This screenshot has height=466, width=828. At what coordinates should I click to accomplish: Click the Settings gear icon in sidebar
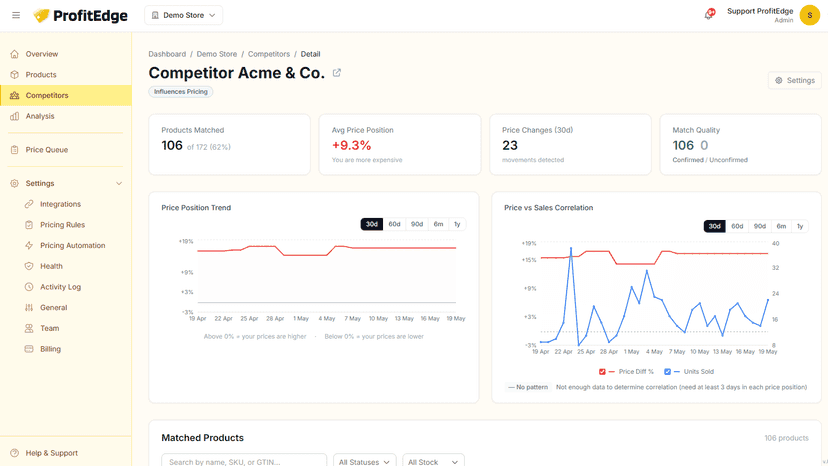tap(14, 183)
